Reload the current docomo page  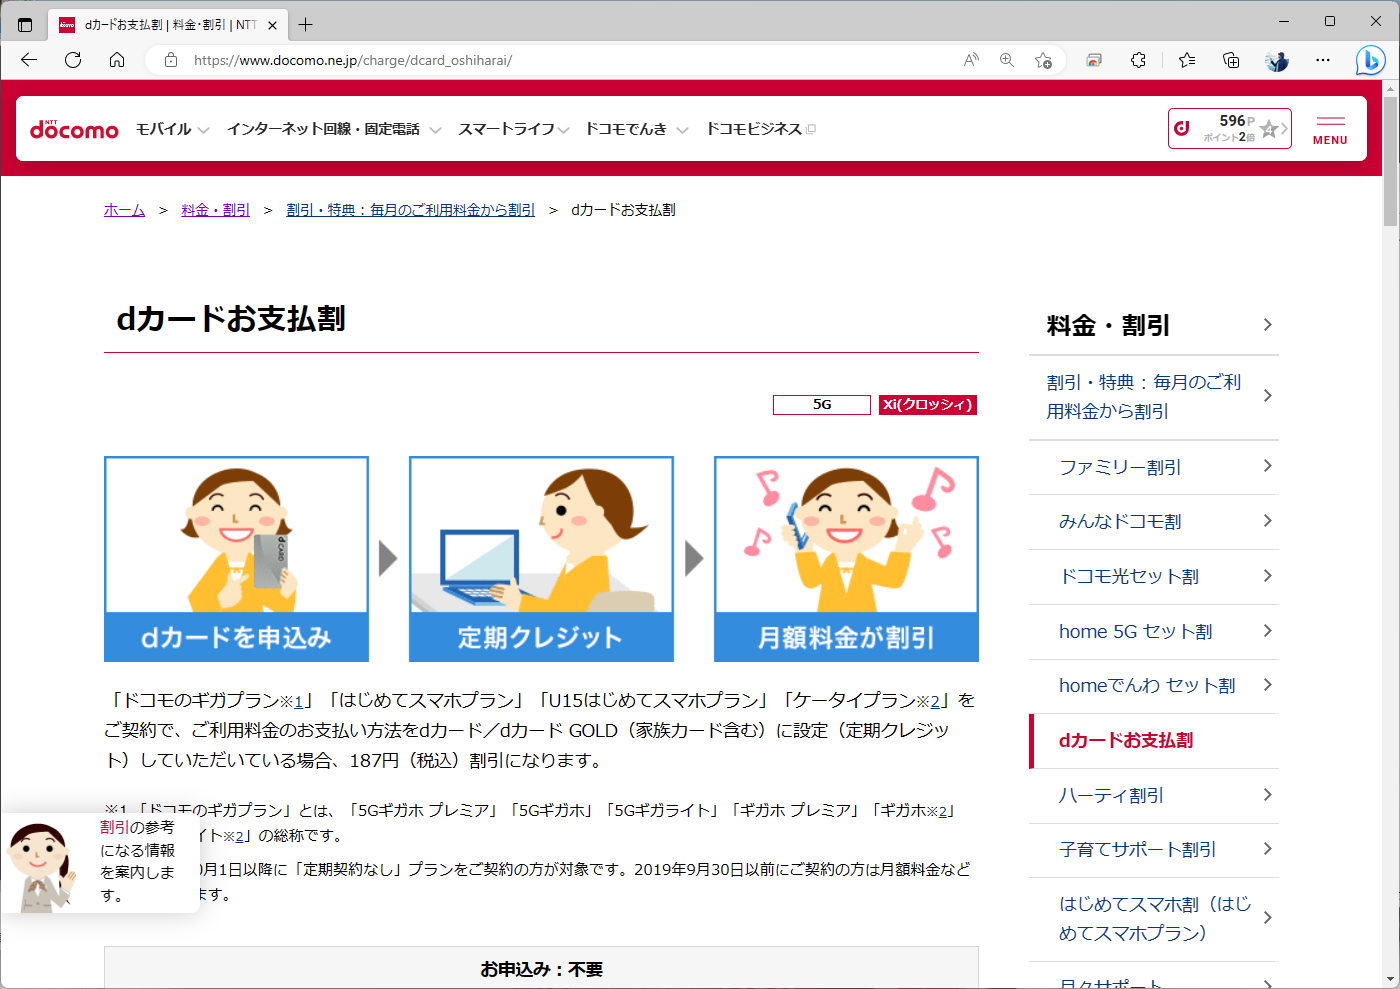73,60
